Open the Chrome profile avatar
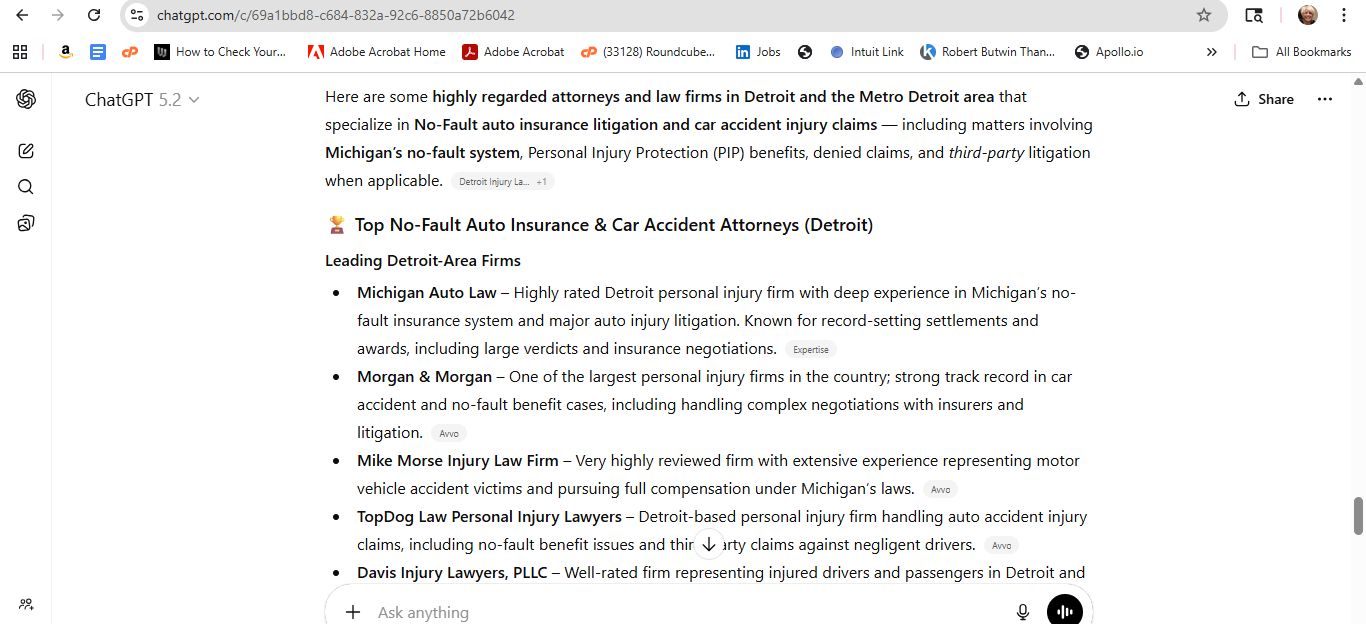 [x=1308, y=15]
